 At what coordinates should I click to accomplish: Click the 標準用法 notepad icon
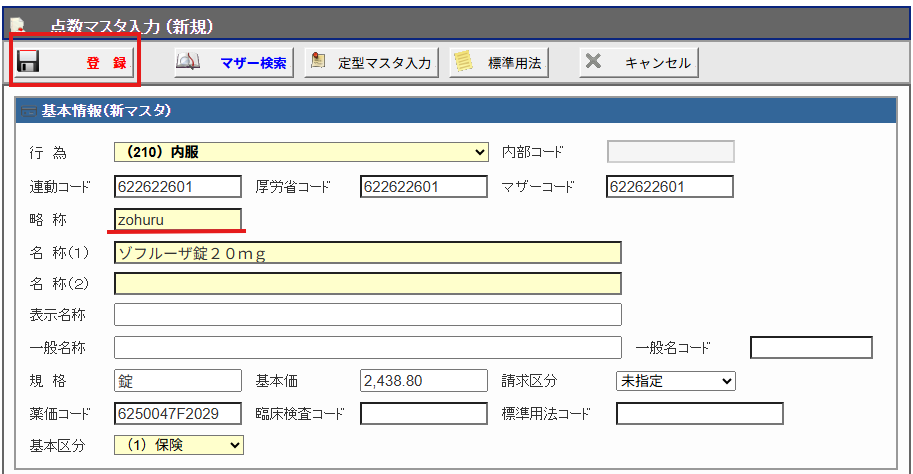pos(462,62)
